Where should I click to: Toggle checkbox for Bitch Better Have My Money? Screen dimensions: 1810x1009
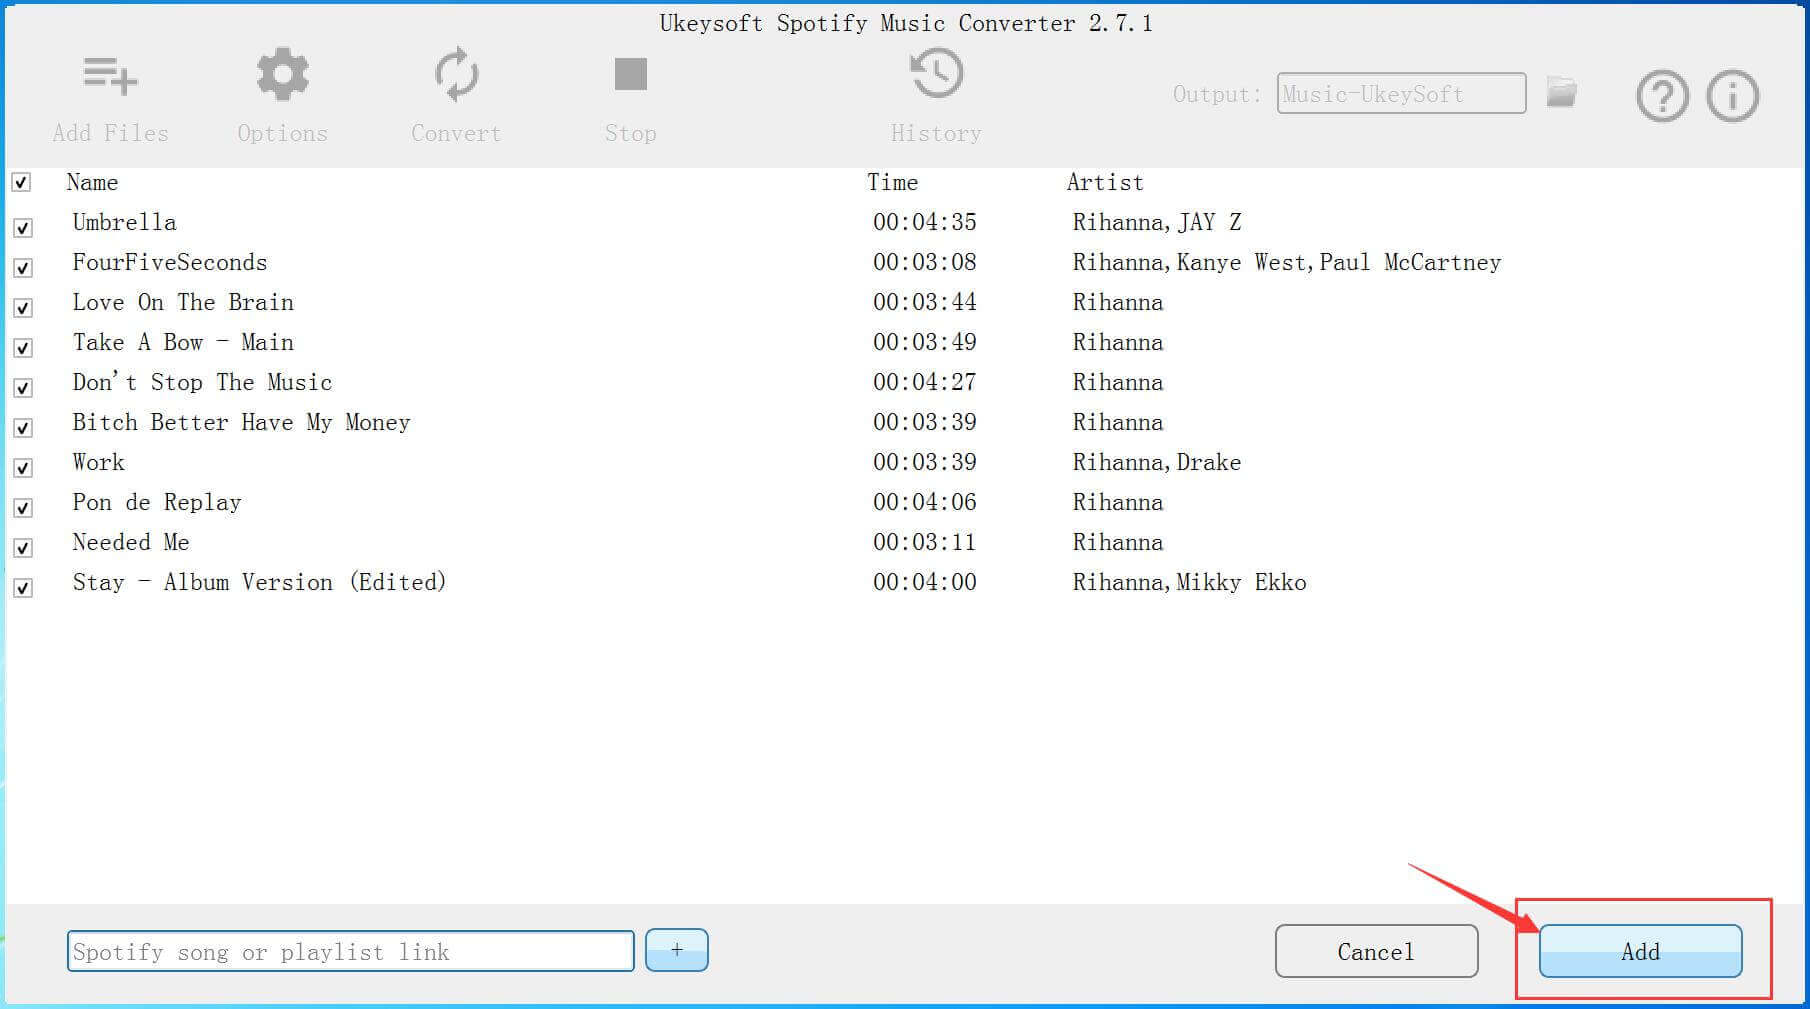point(23,428)
